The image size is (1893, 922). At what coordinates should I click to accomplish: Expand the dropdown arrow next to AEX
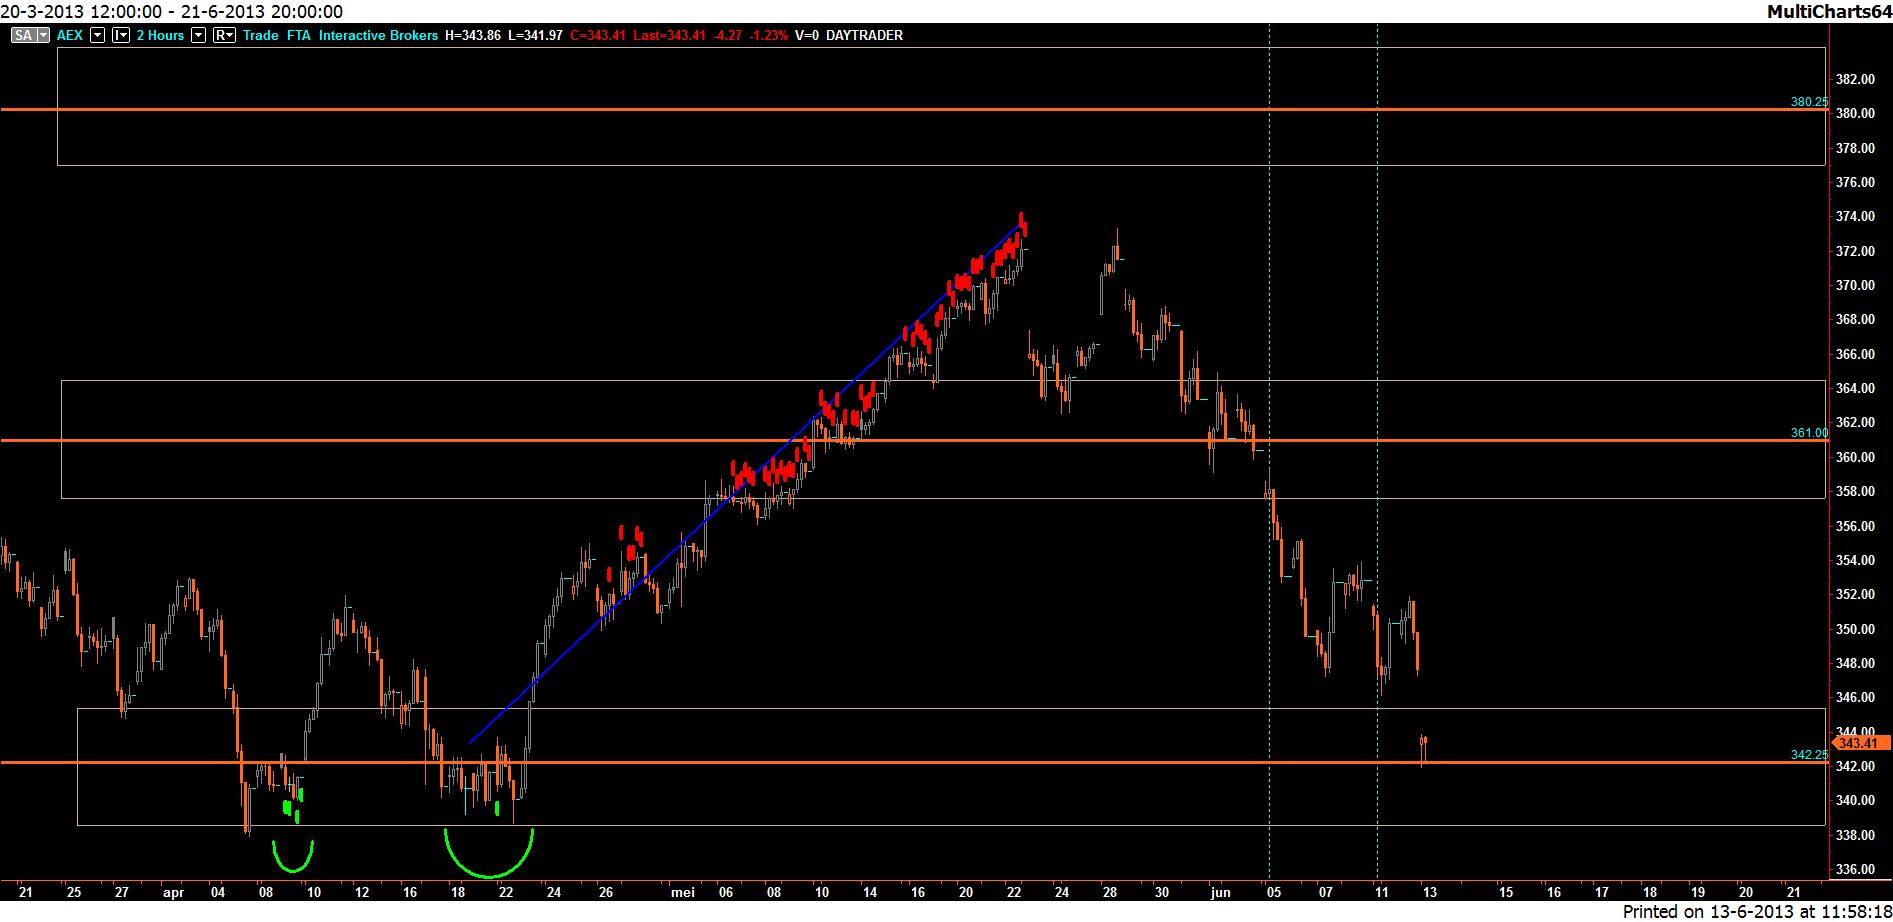point(97,35)
